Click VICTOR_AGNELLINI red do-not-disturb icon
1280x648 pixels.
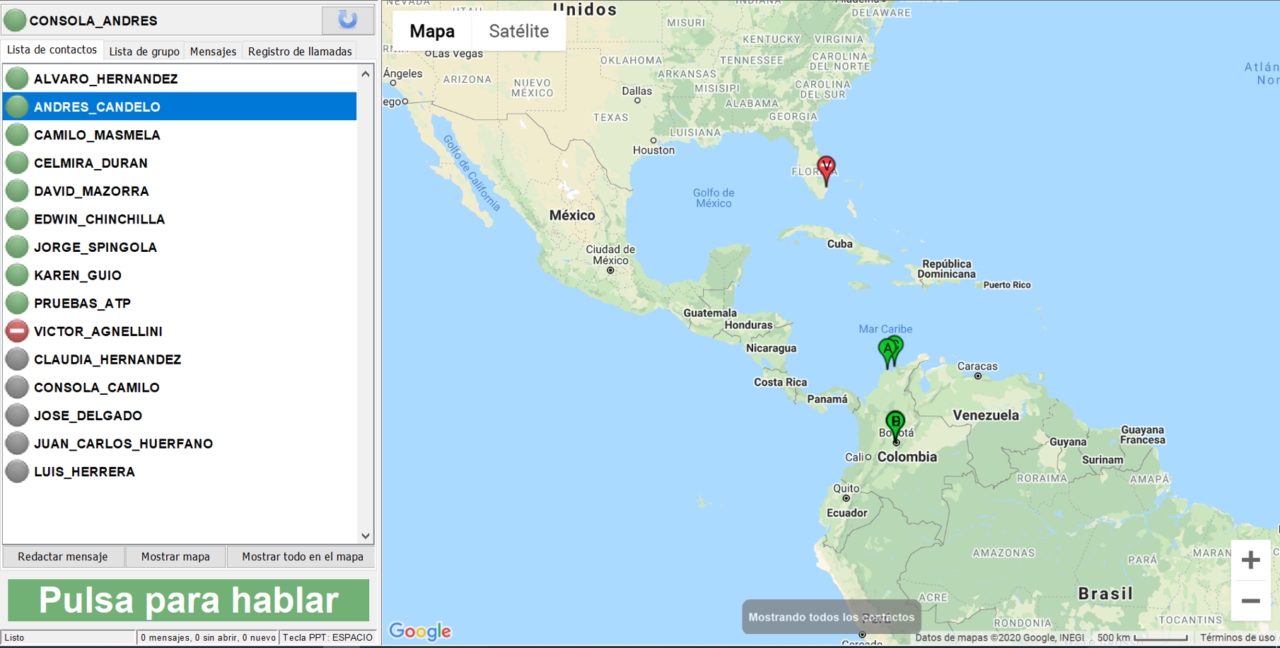click(17, 331)
